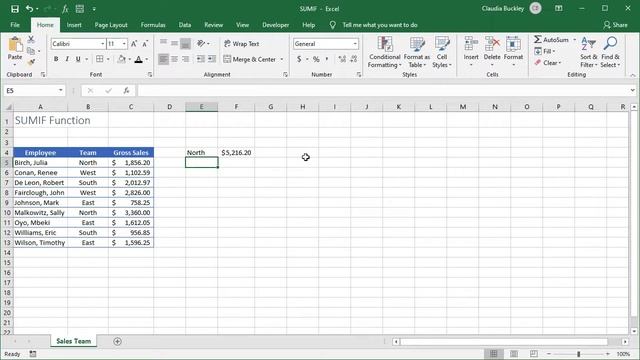The width and height of the screenshot is (640, 360).
Task: Click the Paste clipboard icon
Action: [x=15, y=45]
